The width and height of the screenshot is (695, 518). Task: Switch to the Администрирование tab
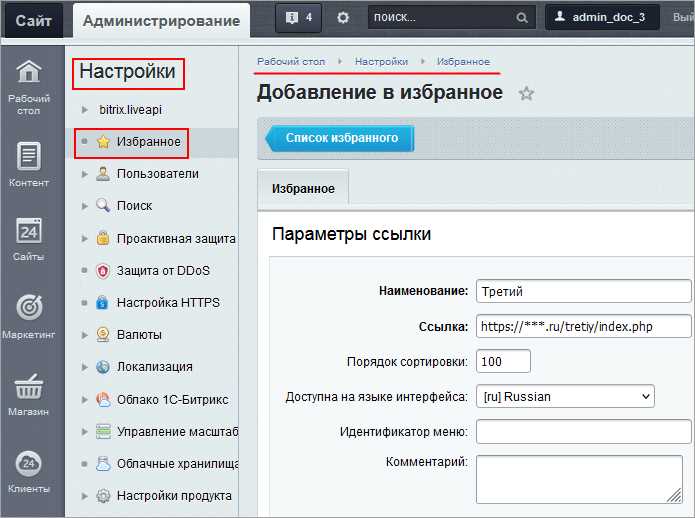(161, 20)
